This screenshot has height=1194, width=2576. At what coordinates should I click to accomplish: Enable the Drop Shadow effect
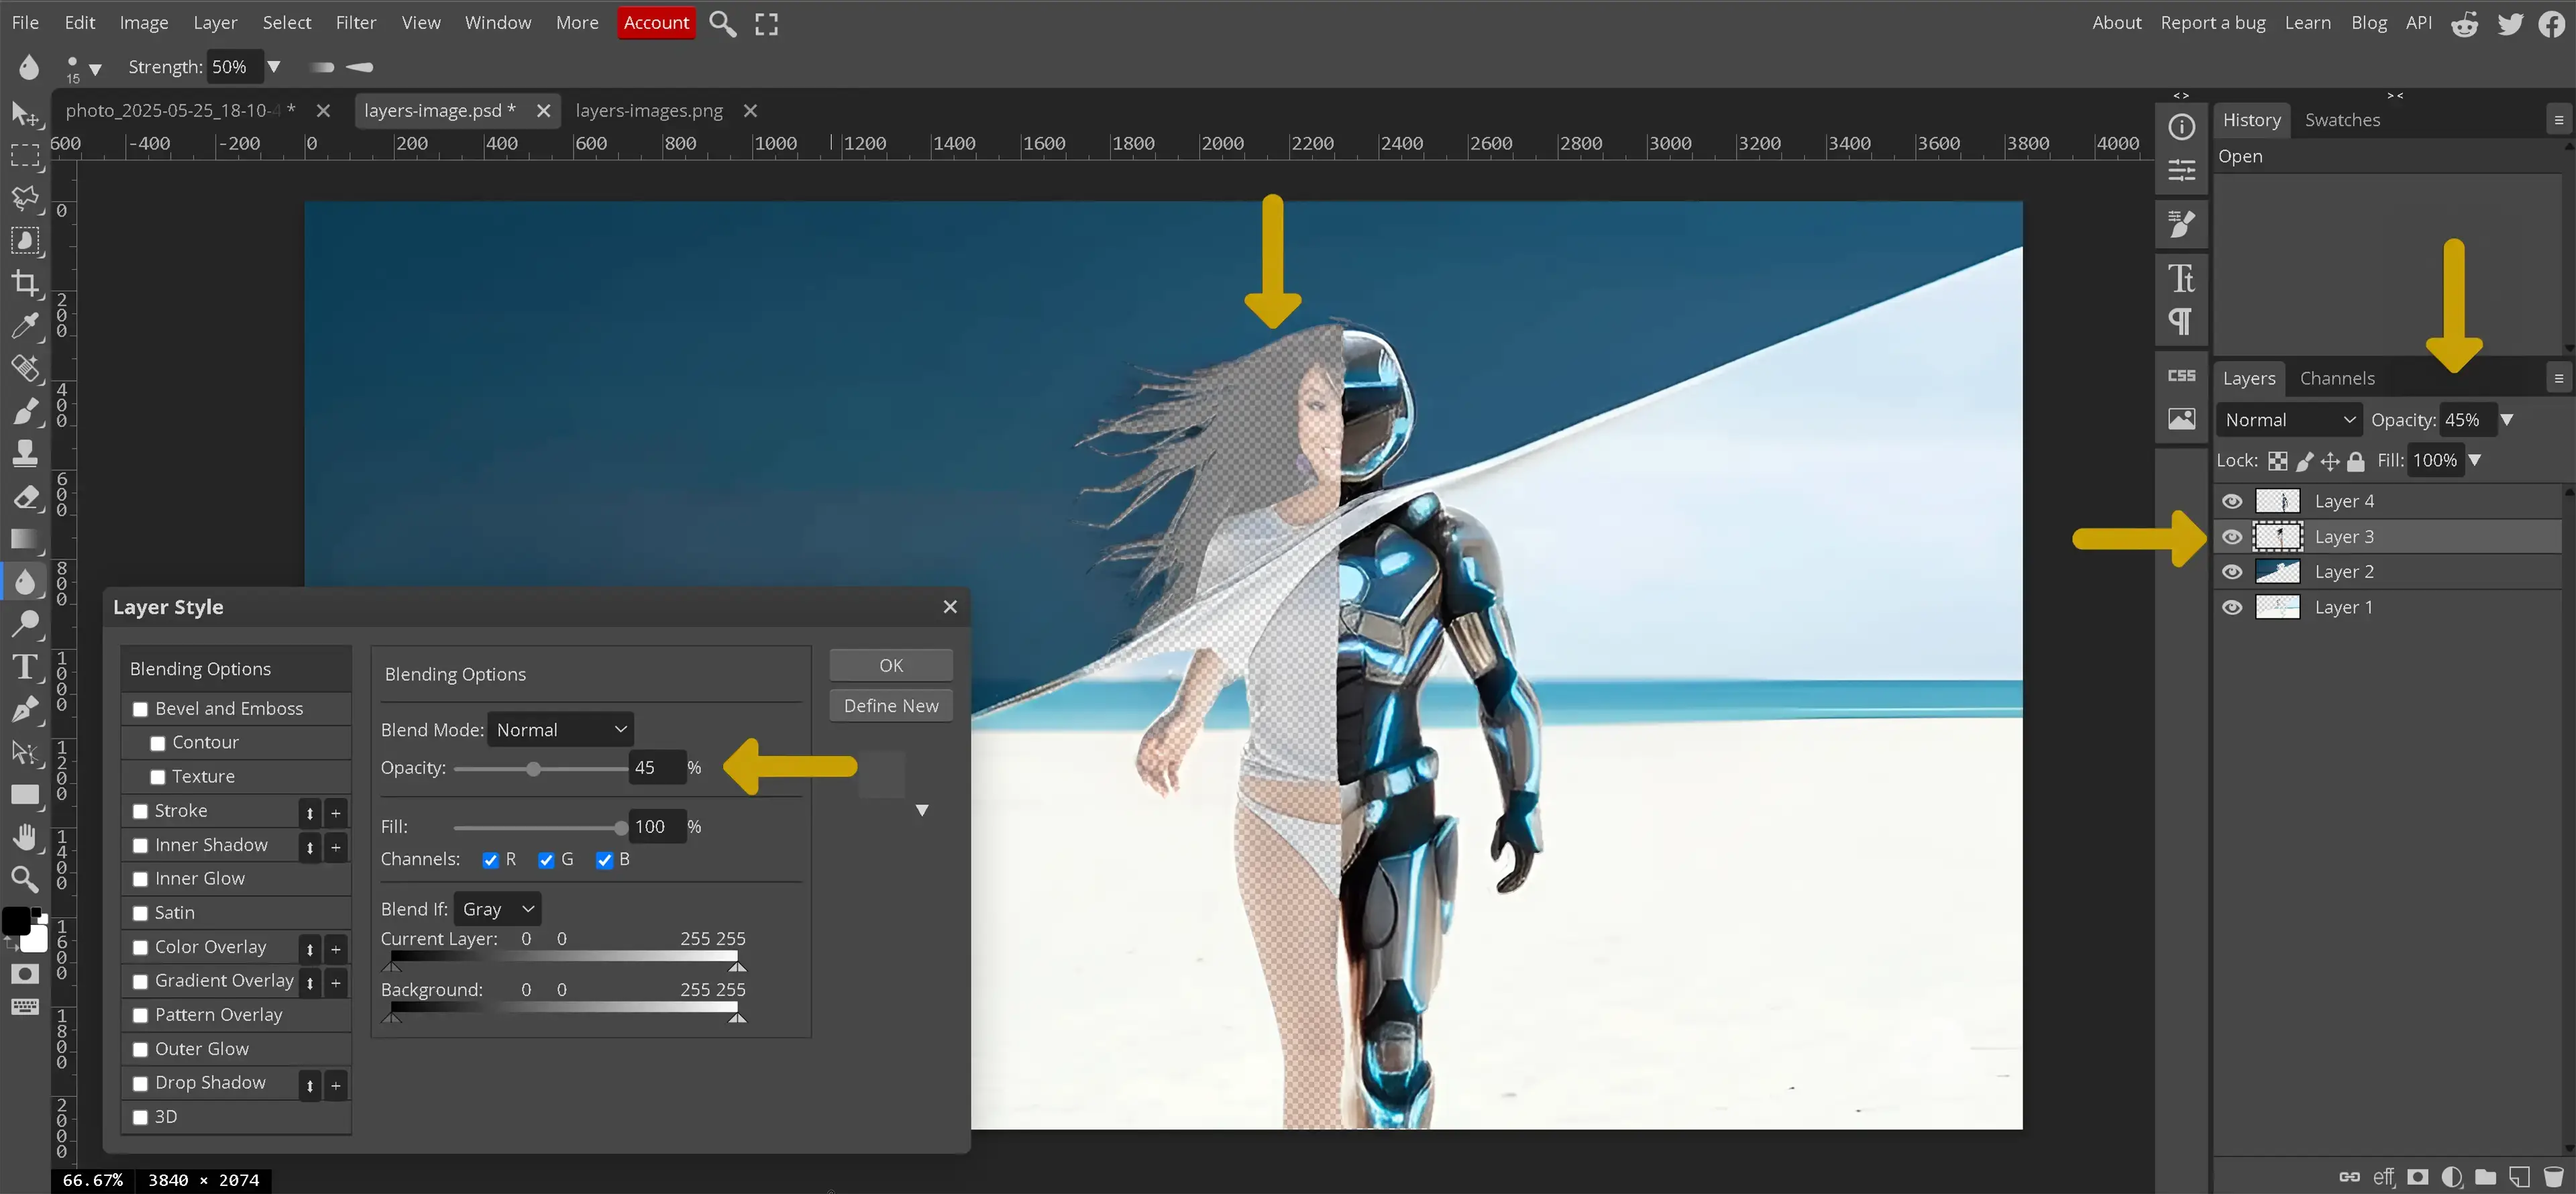[140, 1084]
